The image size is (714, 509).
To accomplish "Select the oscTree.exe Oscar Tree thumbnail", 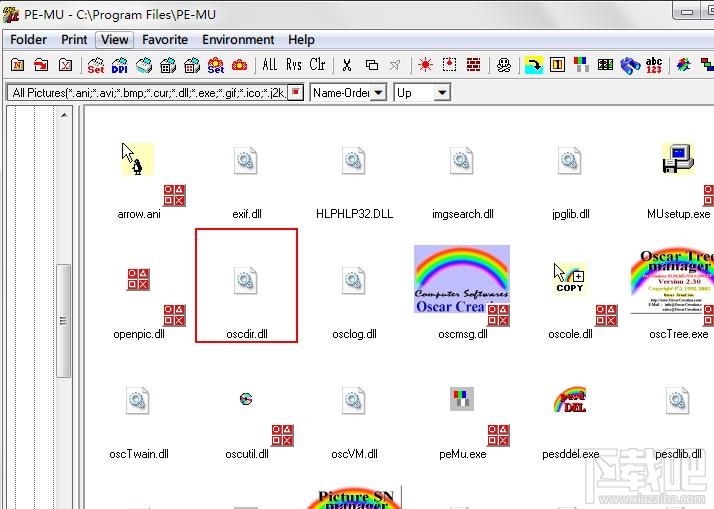I will tap(673, 281).
